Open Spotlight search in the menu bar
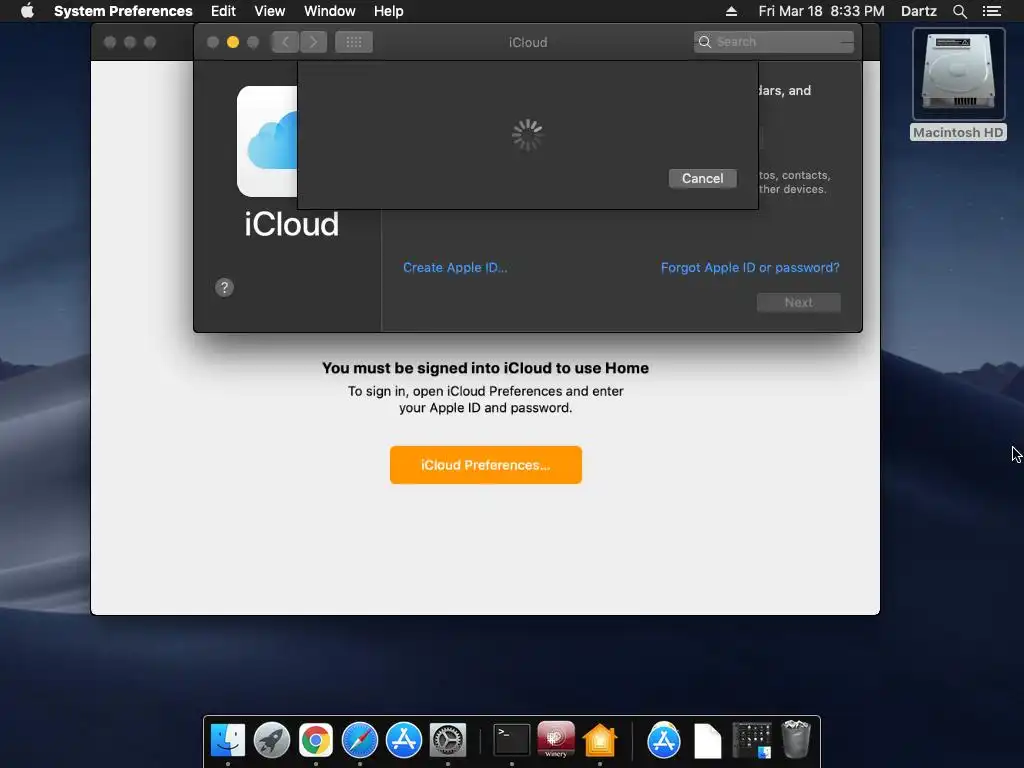1024x768 pixels. coord(959,11)
